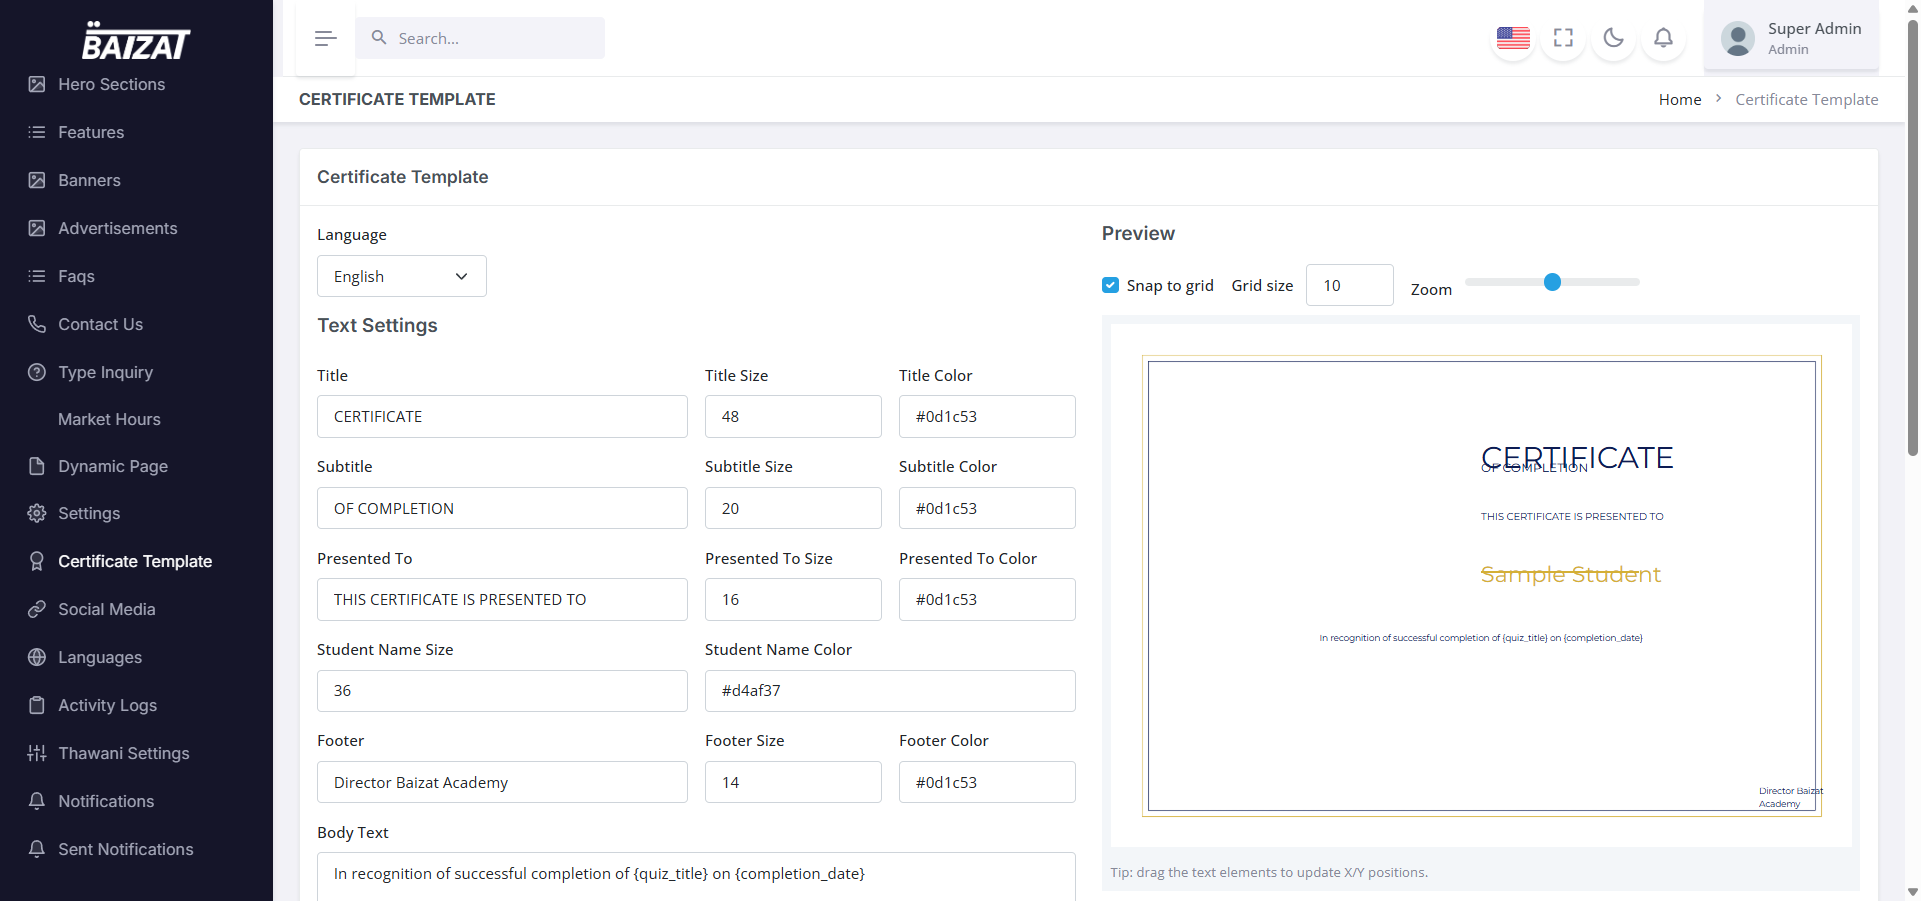Viewport: 1921px width, 901px height.
Task: Click the hamburger menu toggle icon
Action: point(325,39)
